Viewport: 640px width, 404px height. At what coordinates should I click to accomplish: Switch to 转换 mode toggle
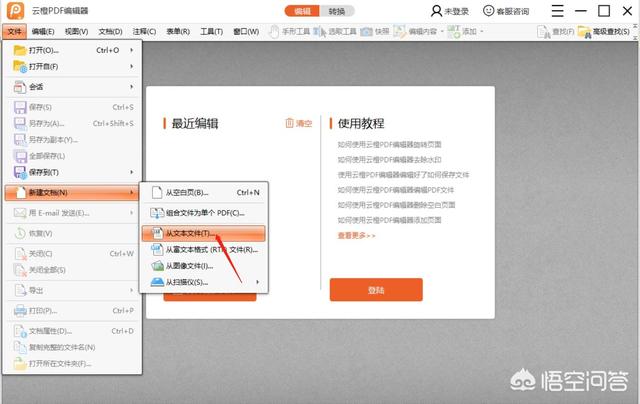(x=337, y=11)
